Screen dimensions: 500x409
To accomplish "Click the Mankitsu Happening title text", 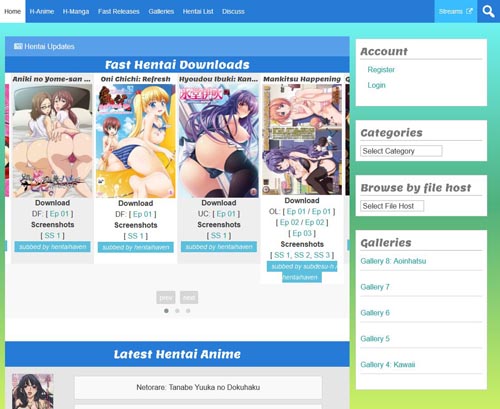I will click(x=302, y=79).
